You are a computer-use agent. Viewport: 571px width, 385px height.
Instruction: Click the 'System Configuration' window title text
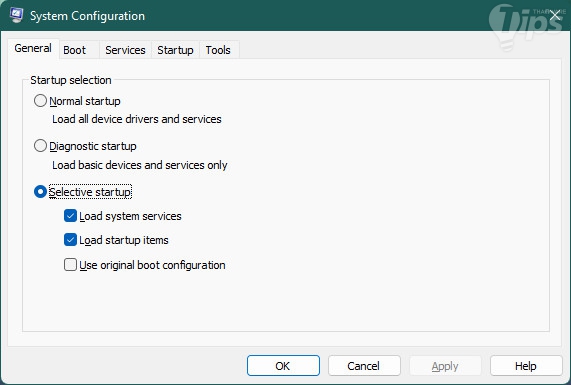tap(87, 16)
